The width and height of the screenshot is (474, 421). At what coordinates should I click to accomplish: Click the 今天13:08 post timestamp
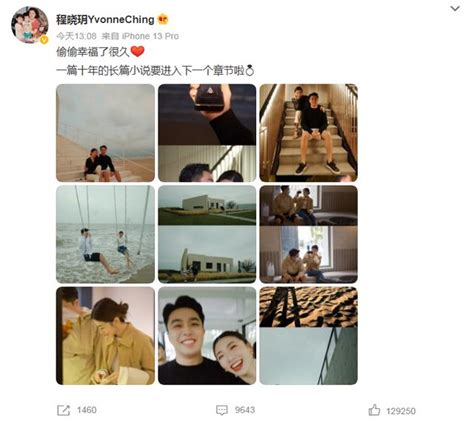[x=76, y=36]
